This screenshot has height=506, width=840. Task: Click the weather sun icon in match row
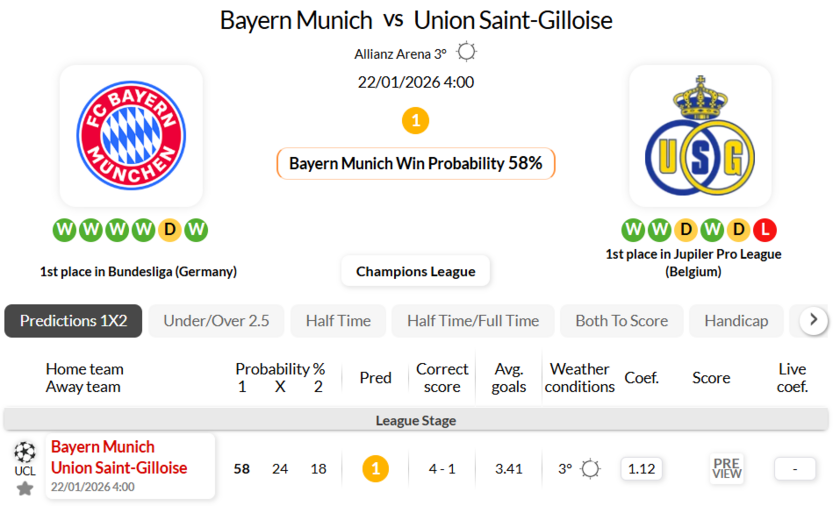pos(591,468)
